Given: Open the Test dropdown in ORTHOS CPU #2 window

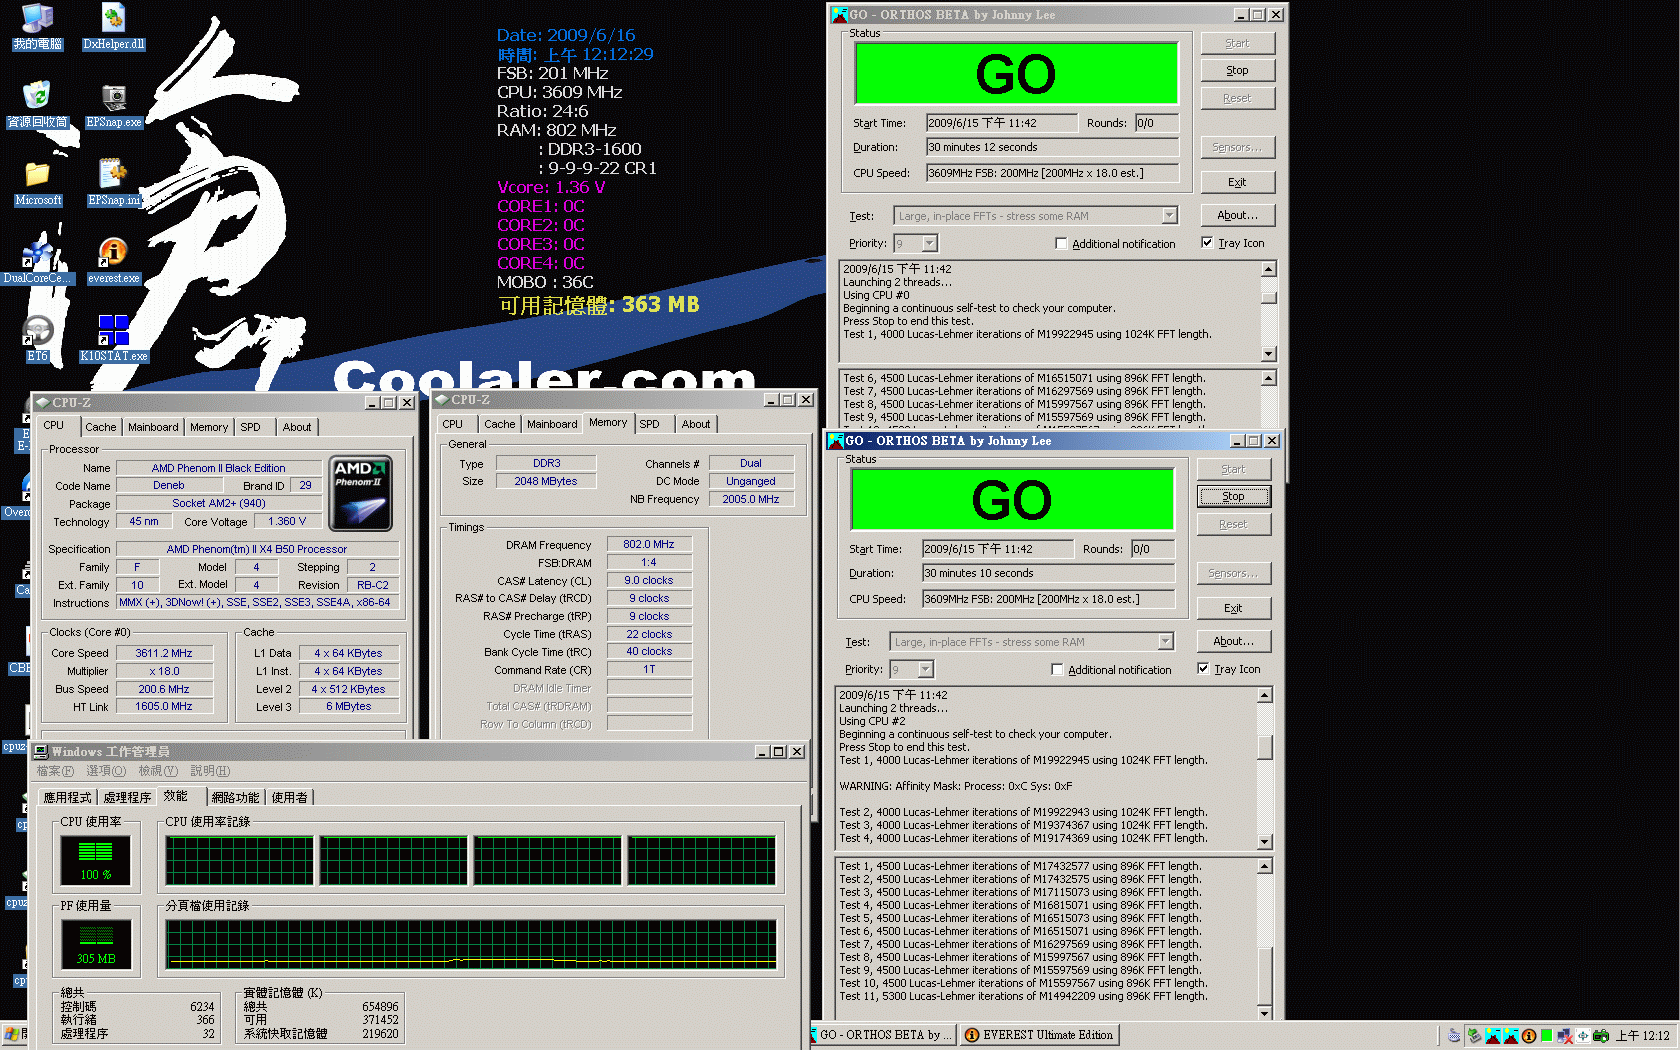Looking at the screenshot, I should pos(1165,642).
